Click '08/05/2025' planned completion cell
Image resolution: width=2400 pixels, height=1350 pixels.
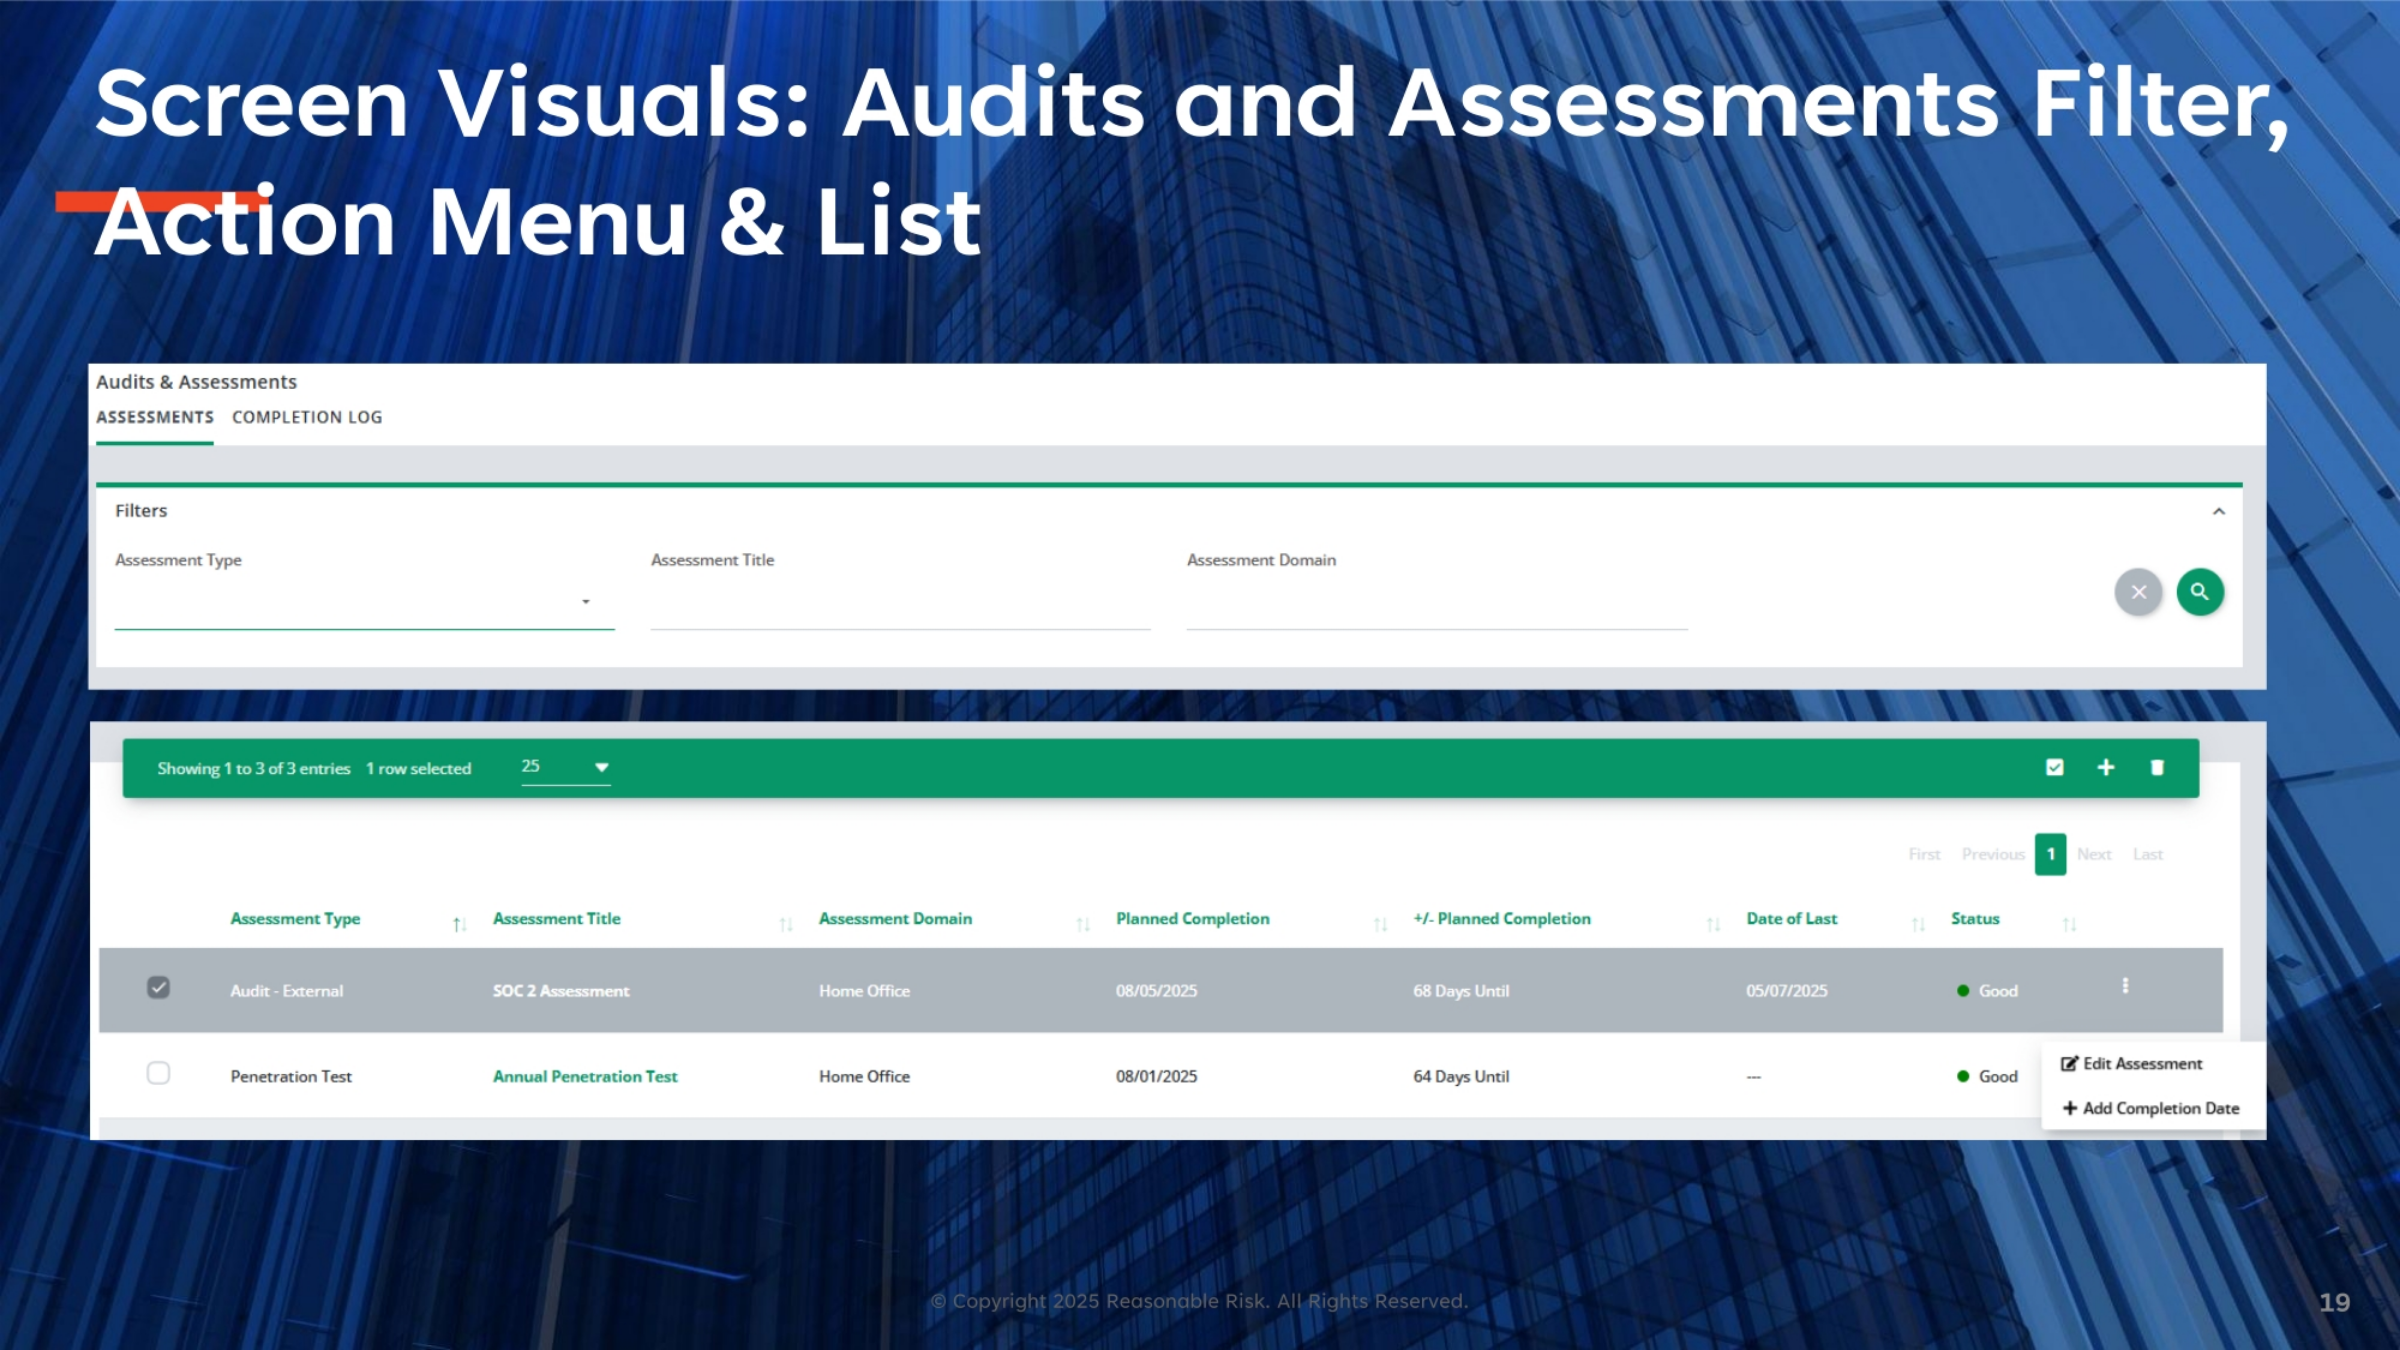[1156, 991]
